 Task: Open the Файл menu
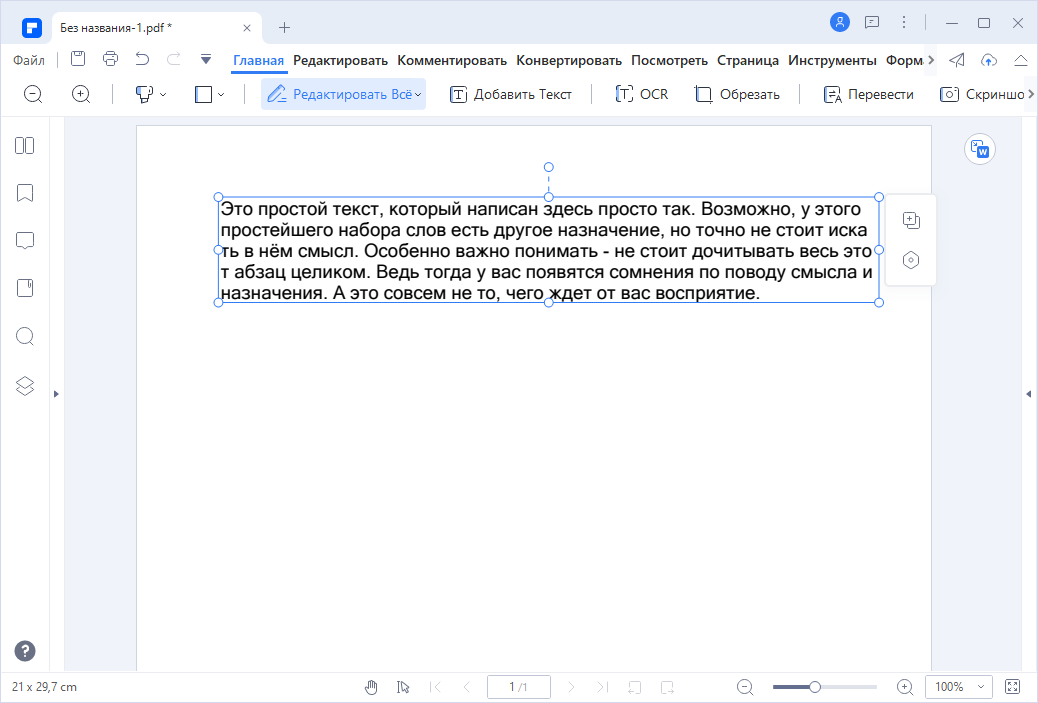click(x=29, y=60)
